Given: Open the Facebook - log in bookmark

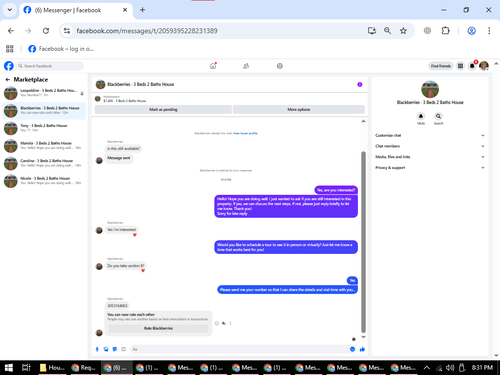Looking at the screenshot, I should pyautogui.click(x=61, y=49).
